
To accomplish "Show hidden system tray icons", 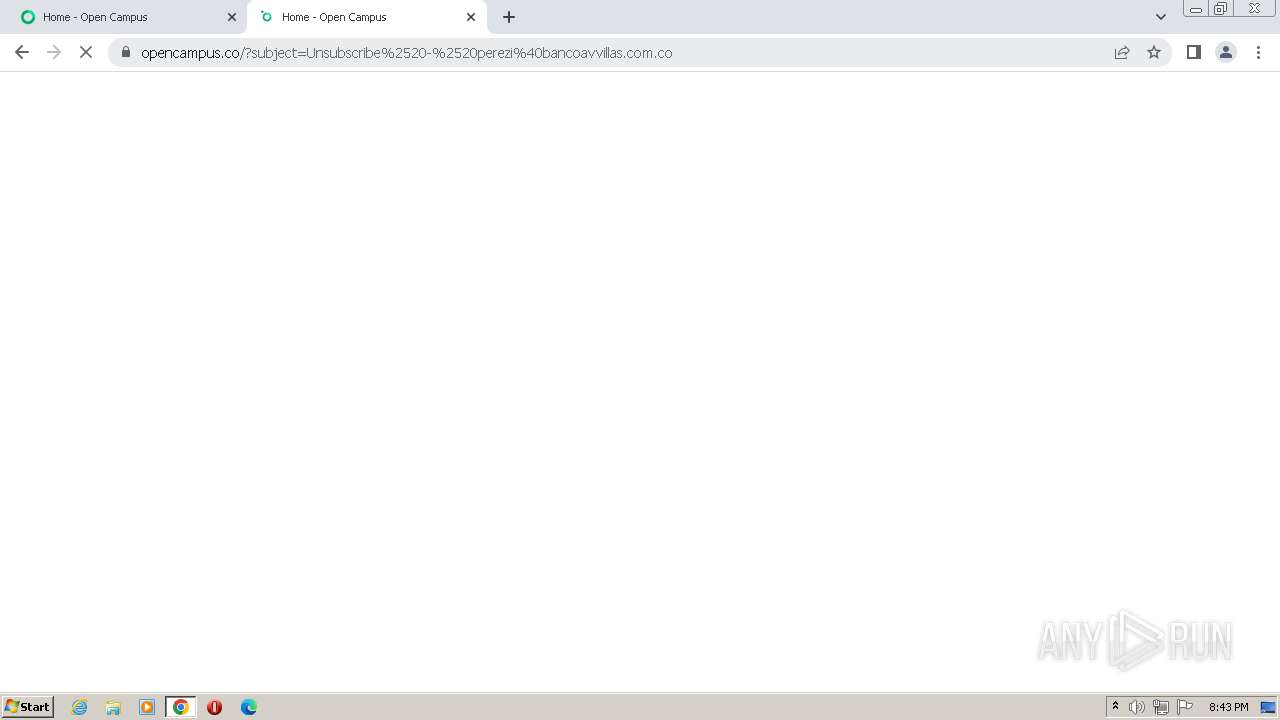I will click(1115, 707).
